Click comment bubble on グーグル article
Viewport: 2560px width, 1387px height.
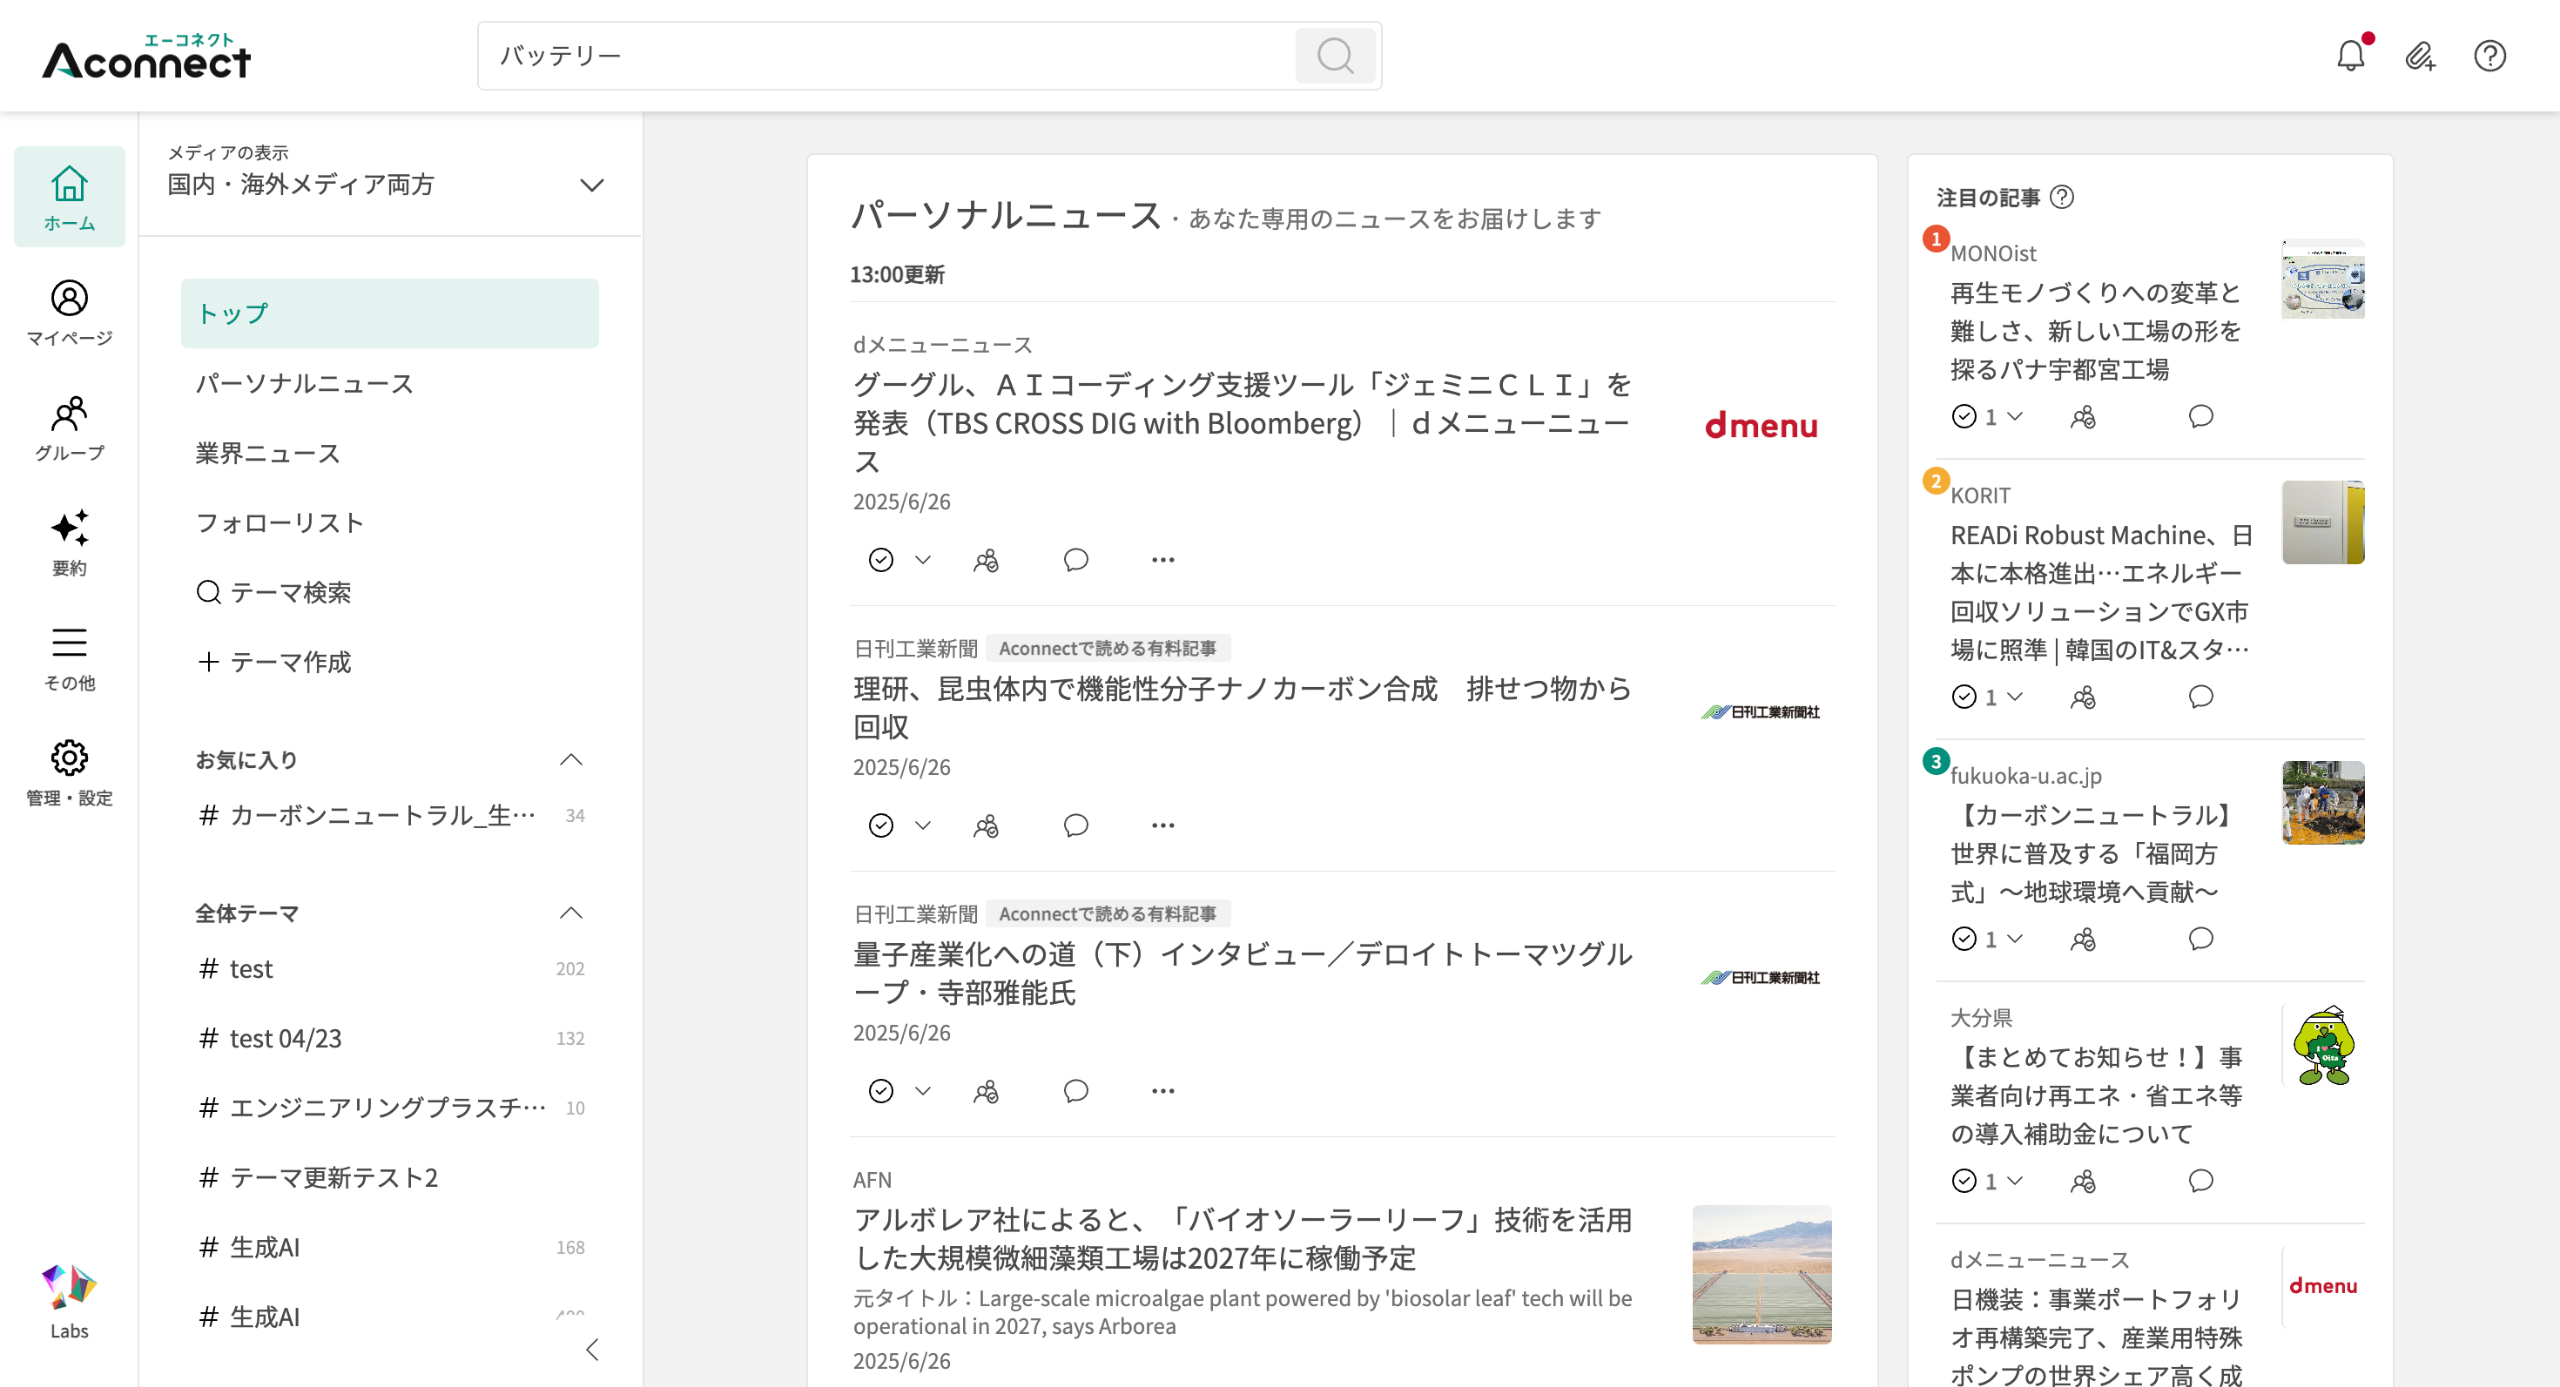pos(1075,560)
